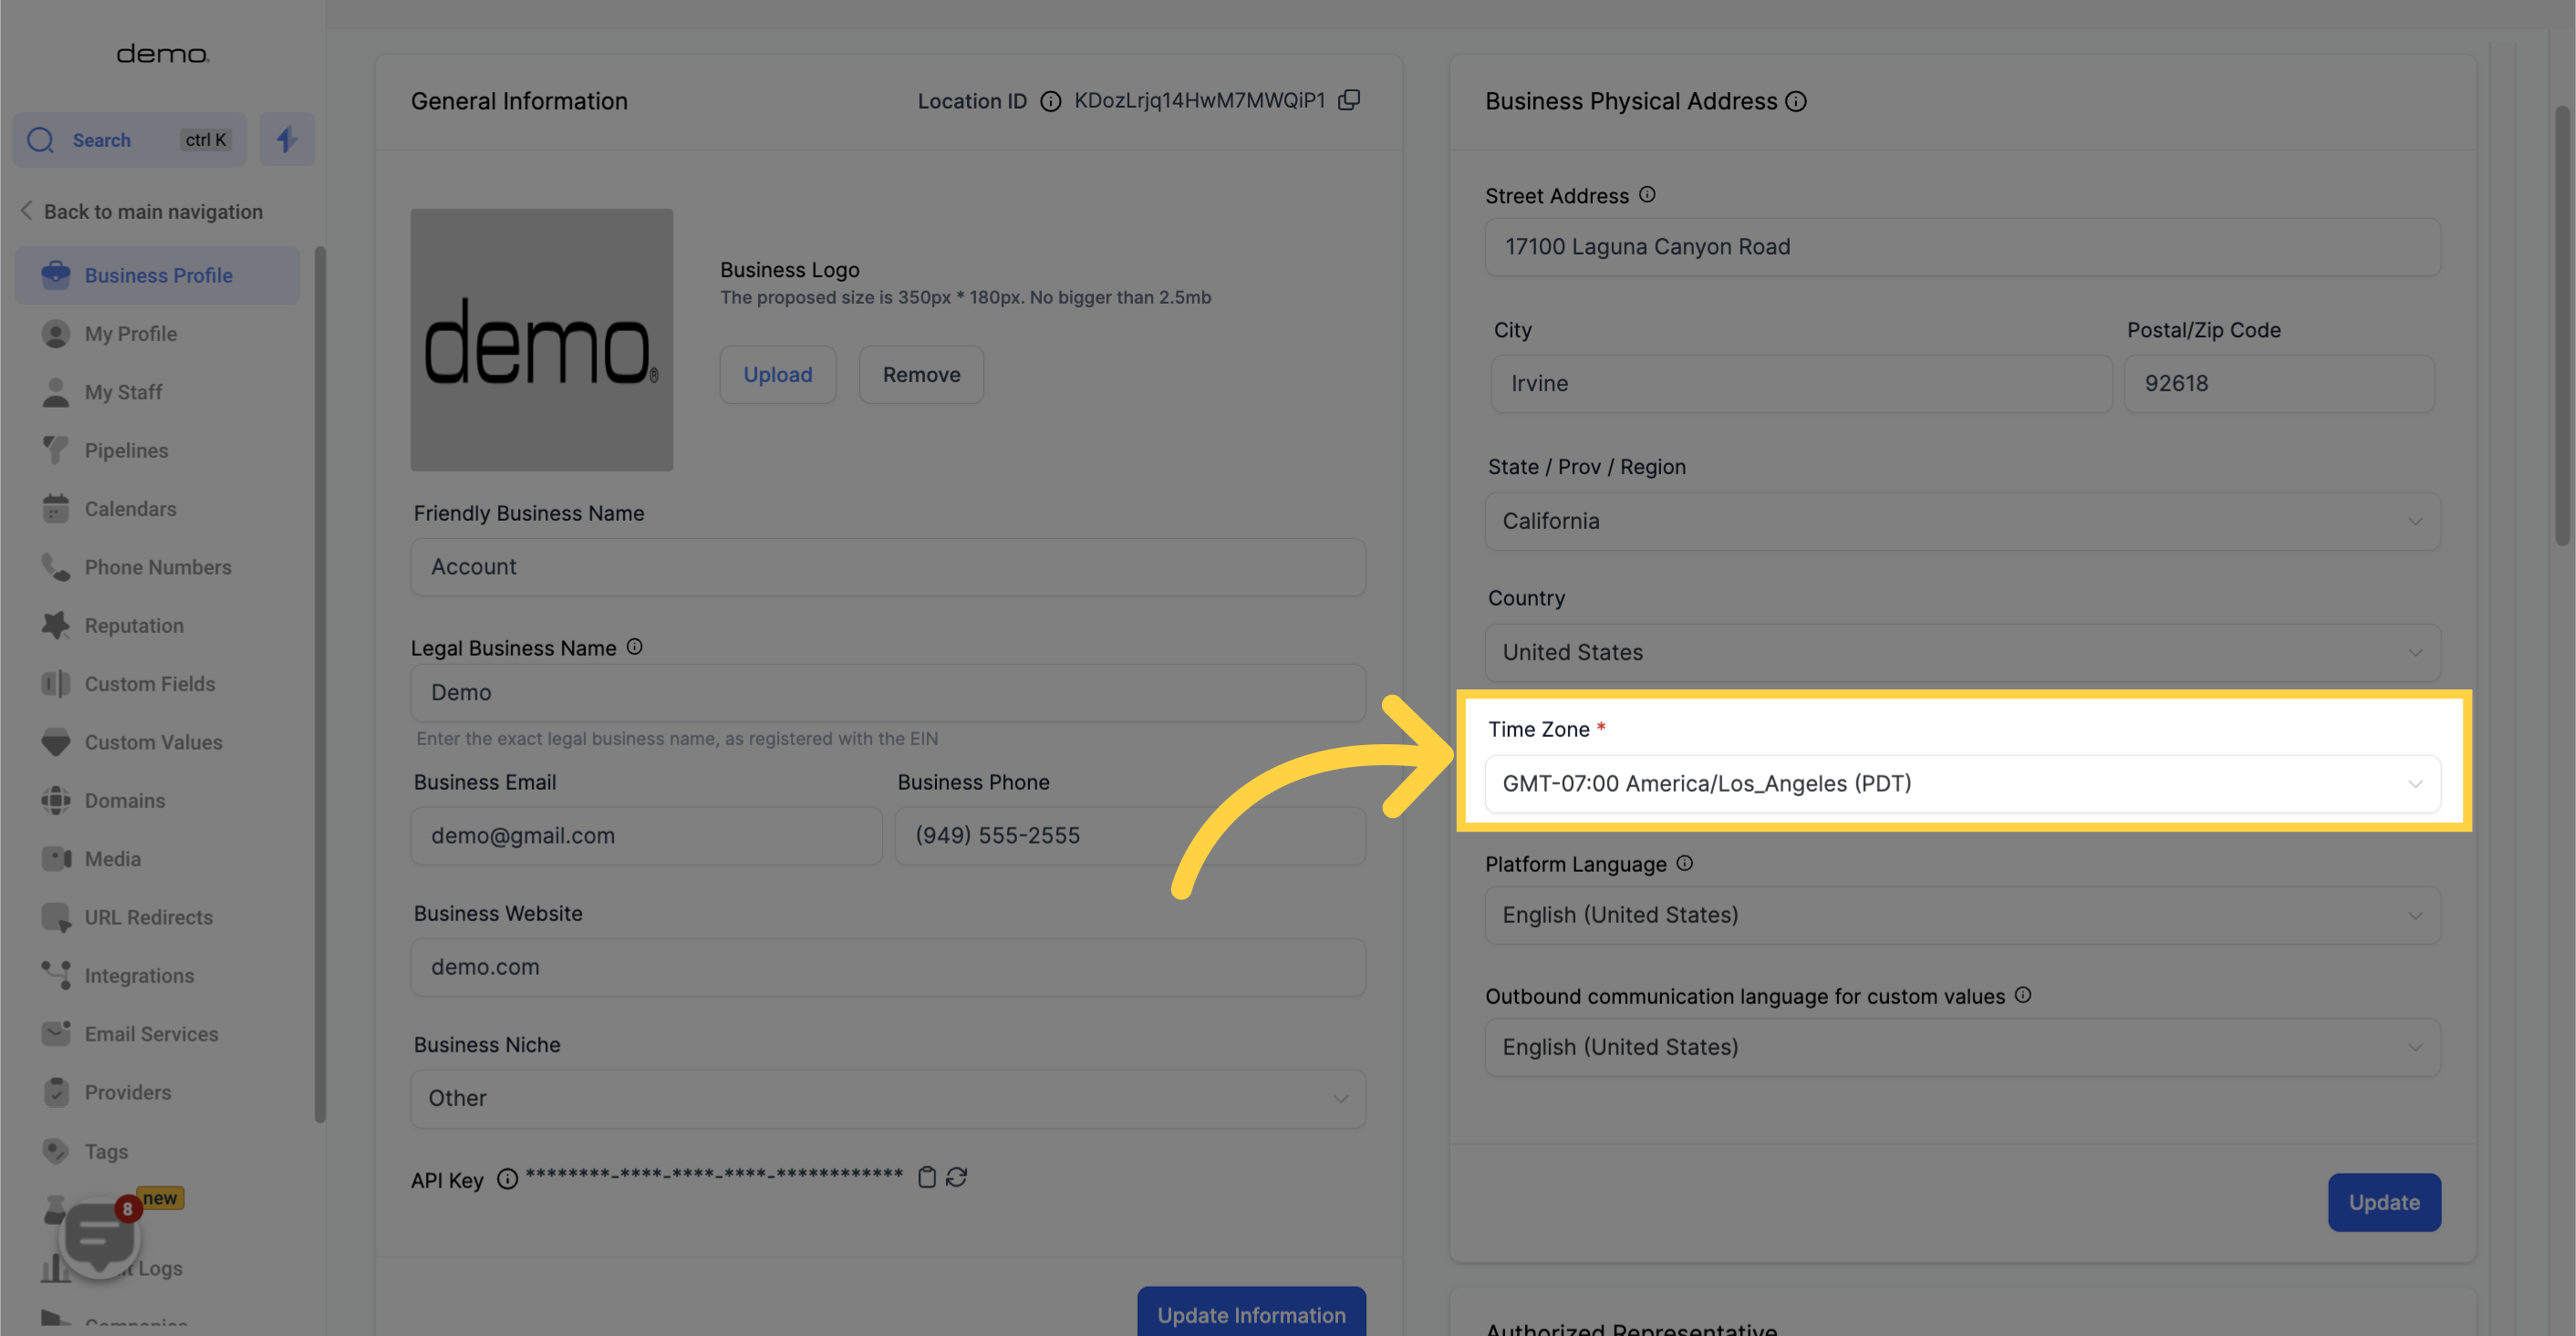
Task: Click the Friendly Business Name field
Action: point(888,567)
